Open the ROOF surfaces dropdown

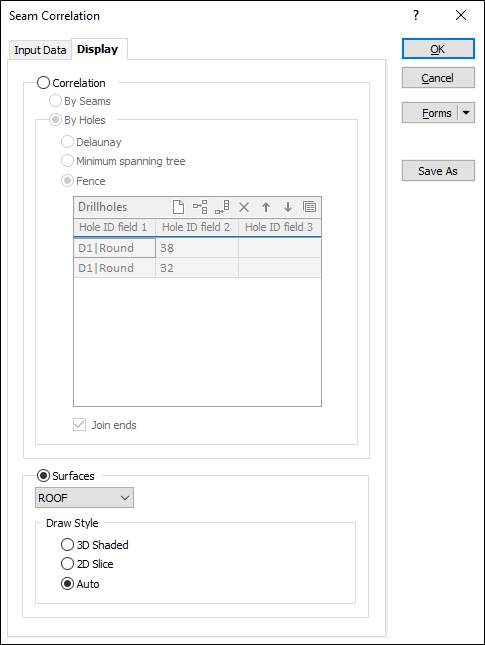point(84,498)
